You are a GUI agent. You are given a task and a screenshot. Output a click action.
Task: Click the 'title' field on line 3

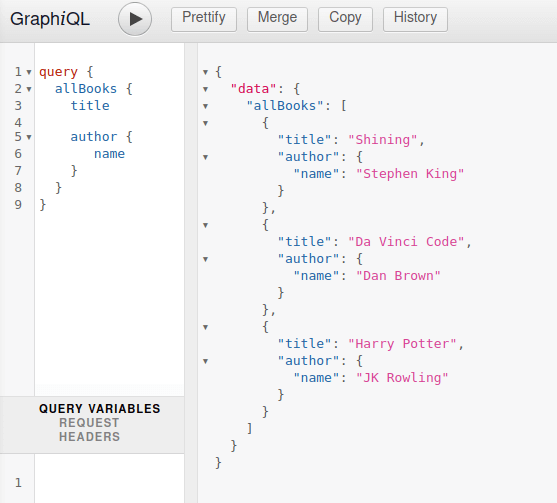tap(90, 106)
